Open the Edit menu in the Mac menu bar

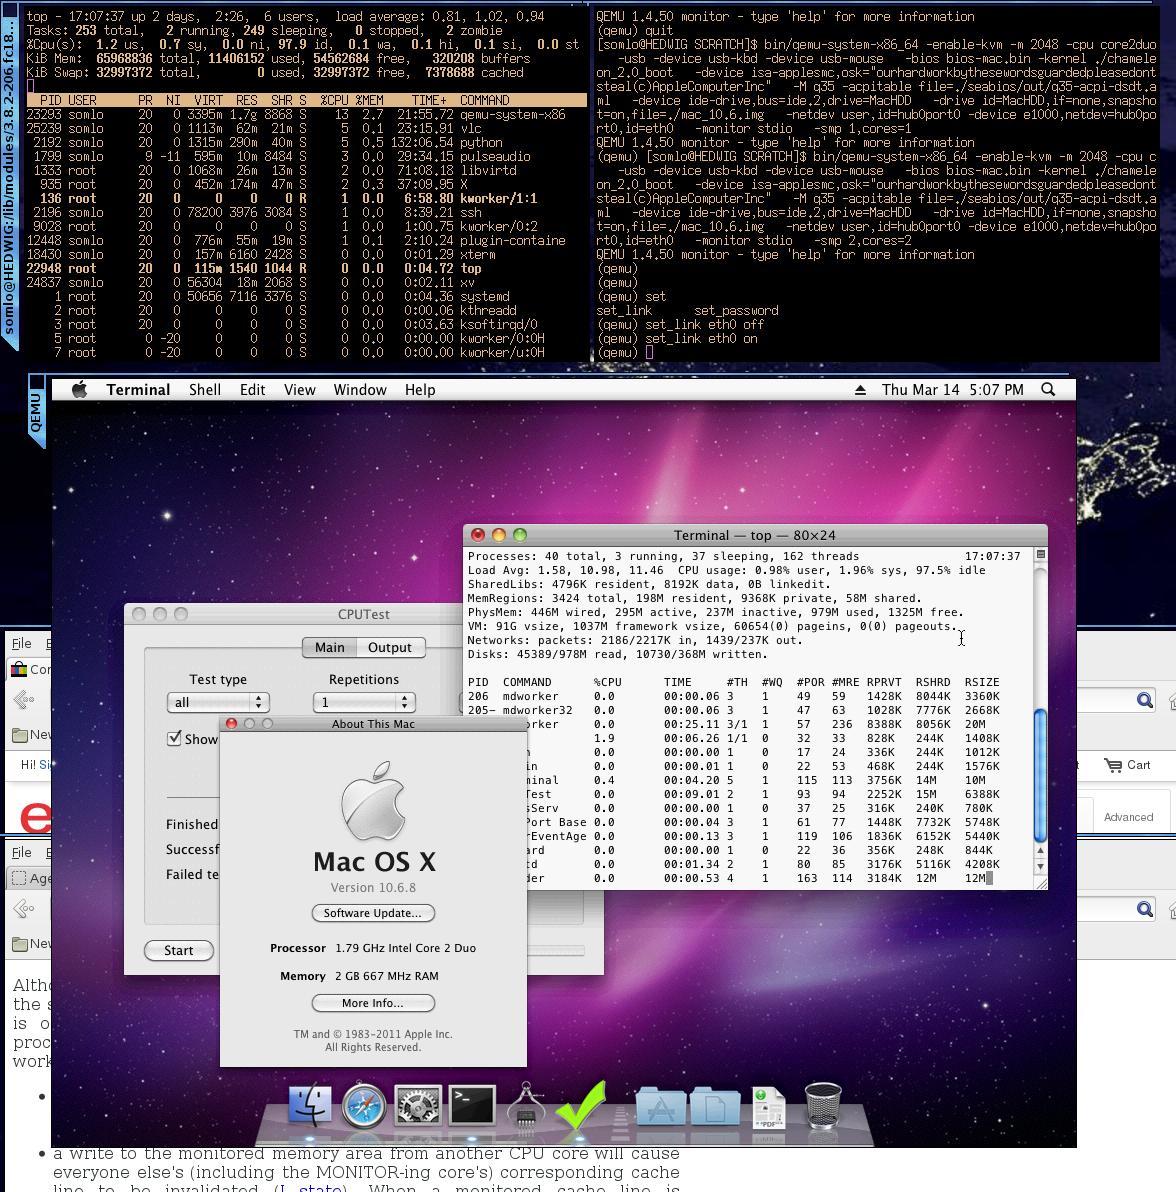pos(252,390)
